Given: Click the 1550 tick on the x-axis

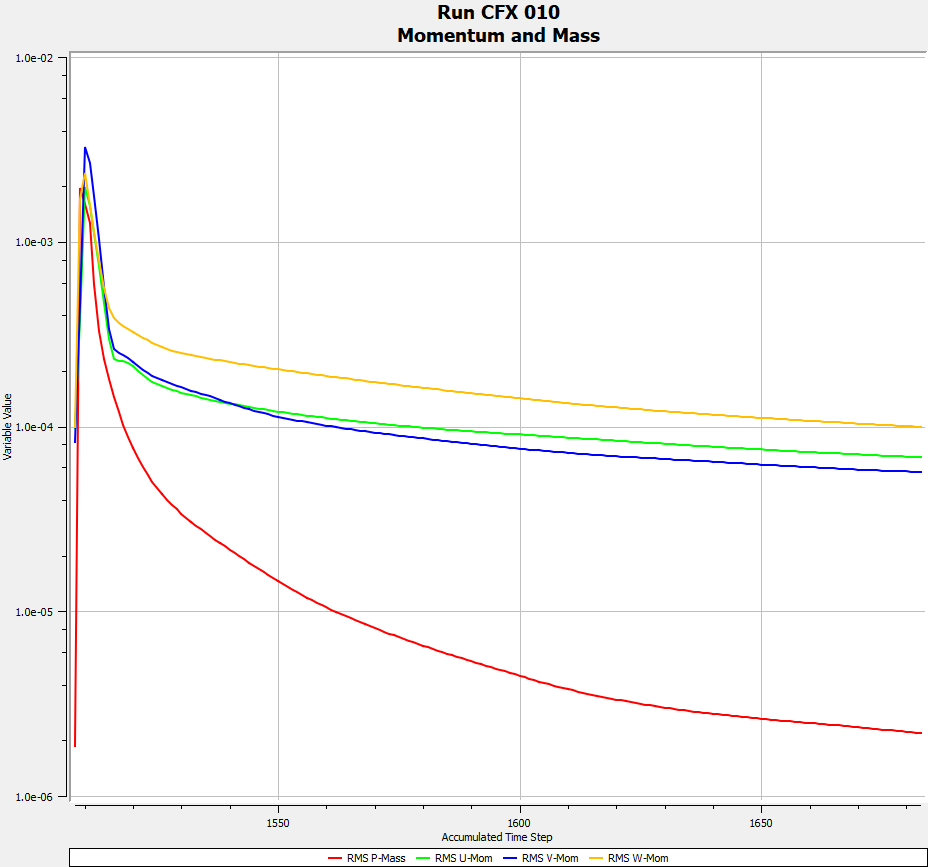Looking at the screenshot, I should tap(278, 823).
